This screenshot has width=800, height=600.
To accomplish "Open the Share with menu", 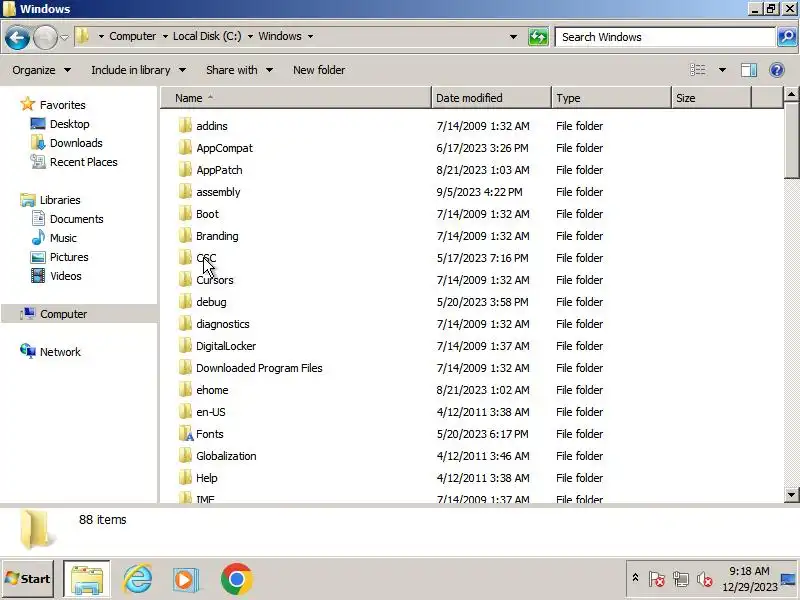I will coord(239,70).
